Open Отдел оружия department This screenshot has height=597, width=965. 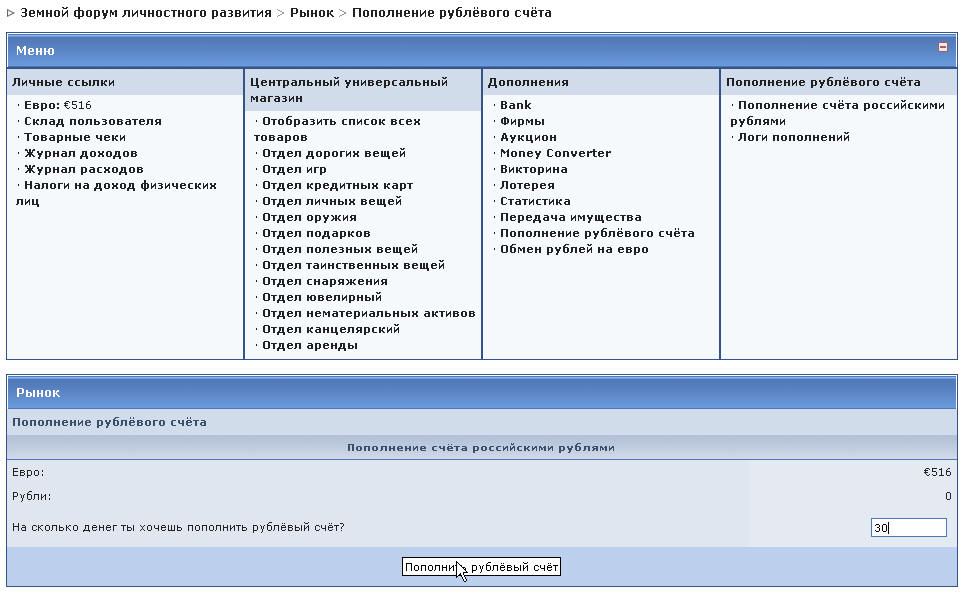(309, 217)
